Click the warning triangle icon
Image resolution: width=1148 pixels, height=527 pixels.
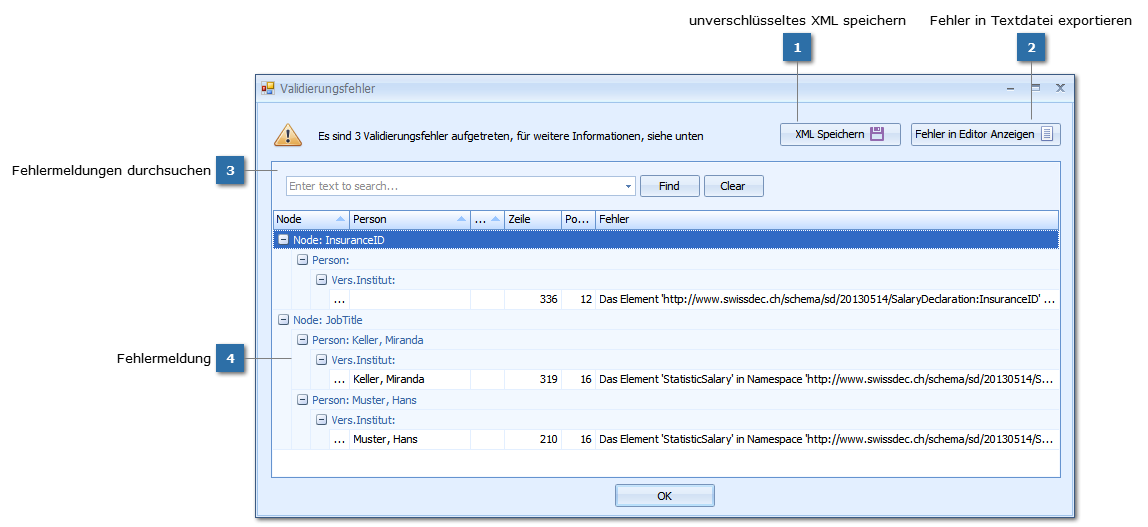pyautogui.click(x=288, y=135)
